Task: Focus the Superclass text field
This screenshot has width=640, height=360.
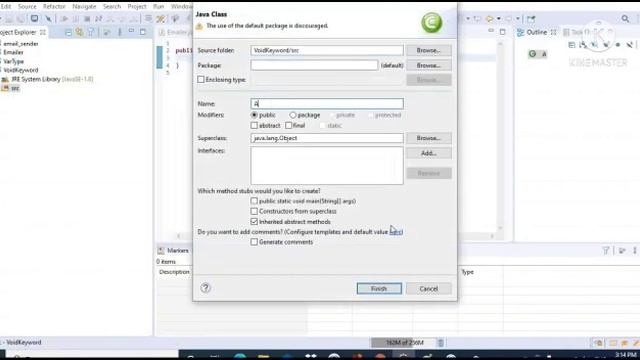Action: click(327, 138)
